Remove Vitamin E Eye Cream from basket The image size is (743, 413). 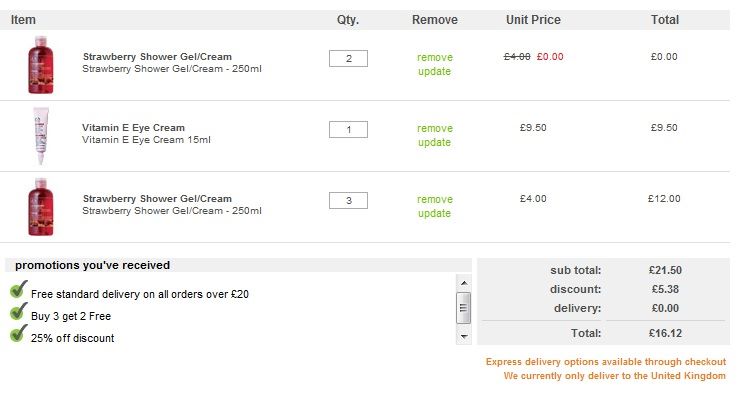434,129
